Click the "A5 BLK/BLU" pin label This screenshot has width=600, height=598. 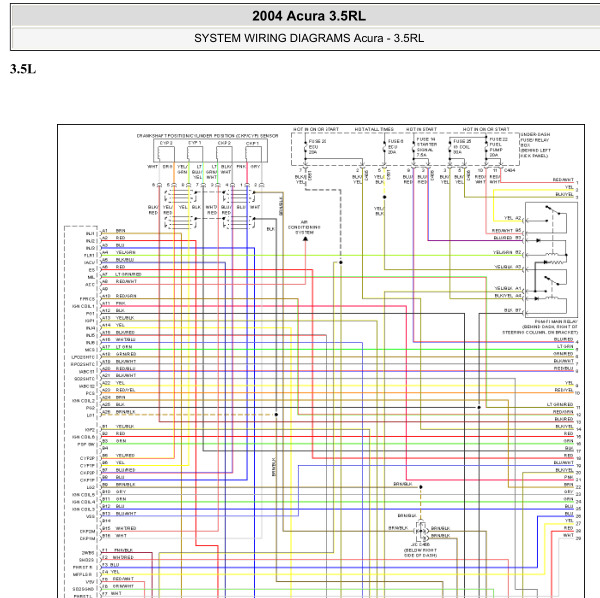[118, 260]
